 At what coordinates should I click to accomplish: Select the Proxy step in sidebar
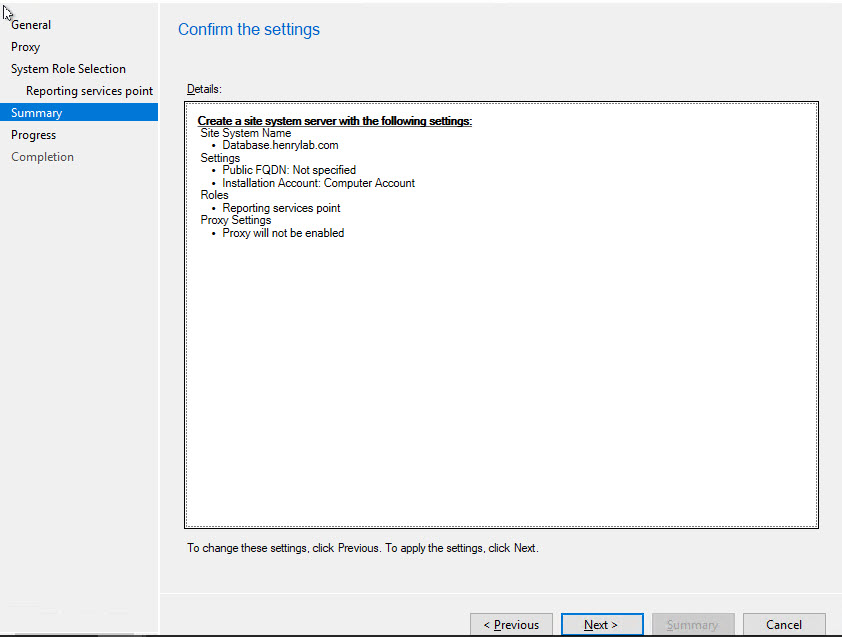(x=26, y=47)
